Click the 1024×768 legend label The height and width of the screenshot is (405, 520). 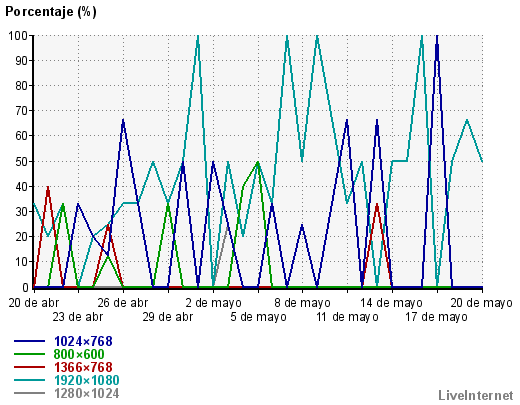click(83, 341)
